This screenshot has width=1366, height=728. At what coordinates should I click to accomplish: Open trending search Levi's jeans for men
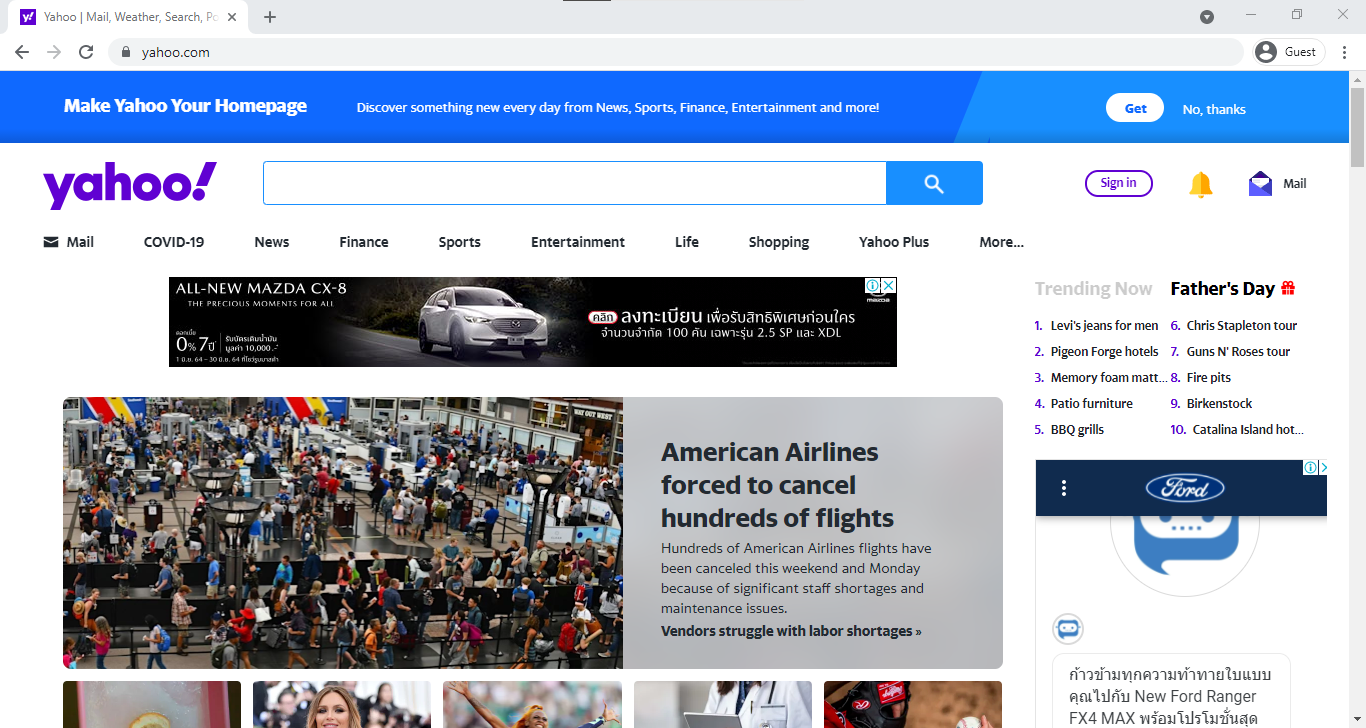pyautogui.click(x=1104, y=325)
